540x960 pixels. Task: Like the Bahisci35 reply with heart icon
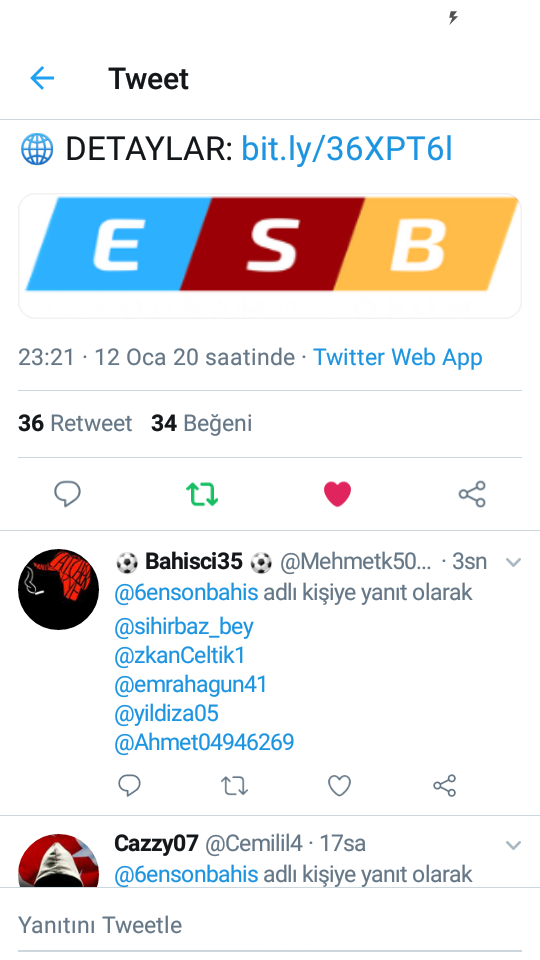click(x=339, y=785)
